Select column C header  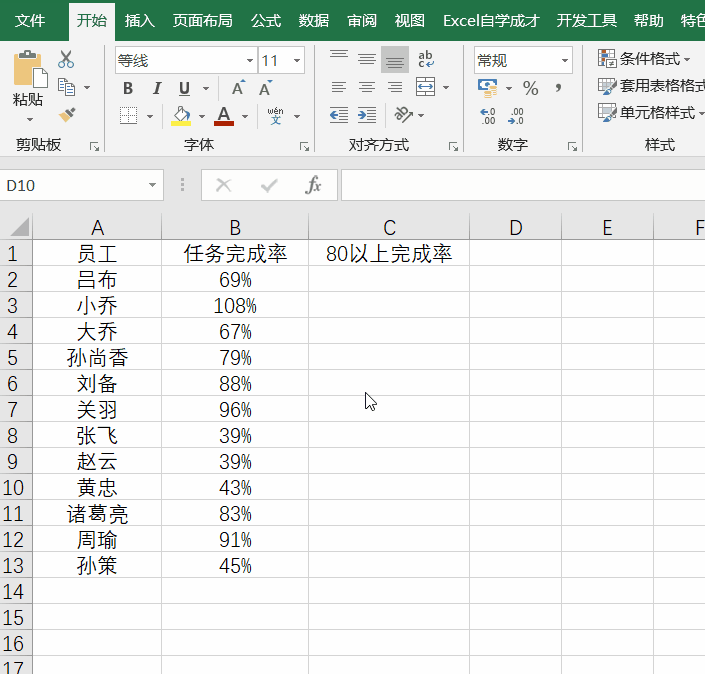pos(389,228)
